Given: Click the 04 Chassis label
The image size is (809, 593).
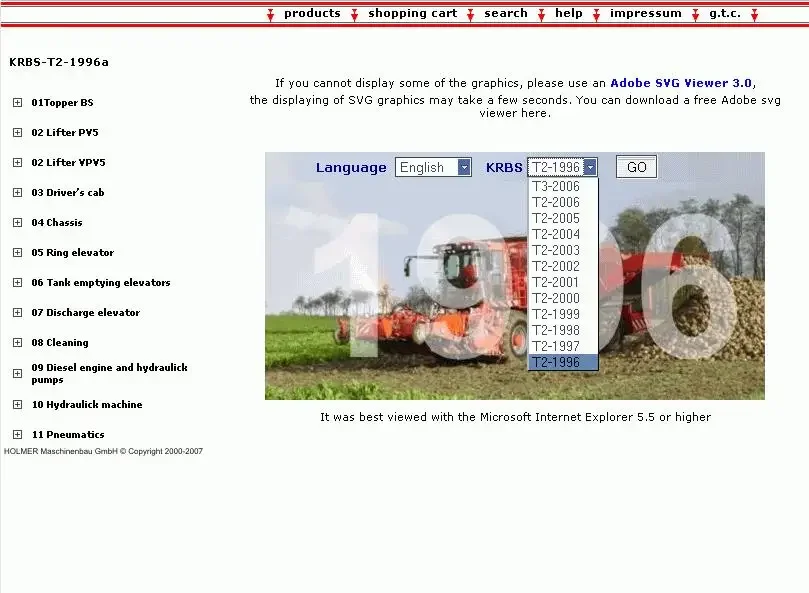Looking at the screenshot, I should point(57,222).
